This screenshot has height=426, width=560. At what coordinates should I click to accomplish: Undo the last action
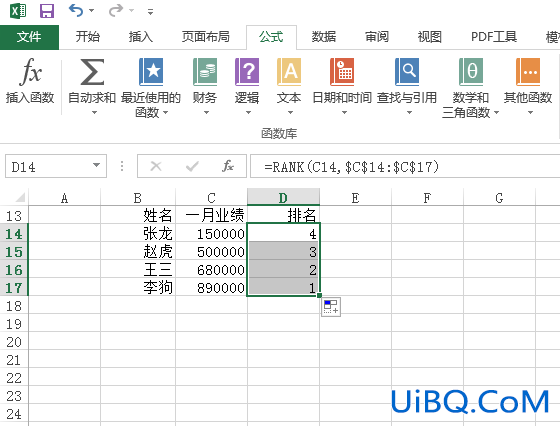[x=76, y=11]
